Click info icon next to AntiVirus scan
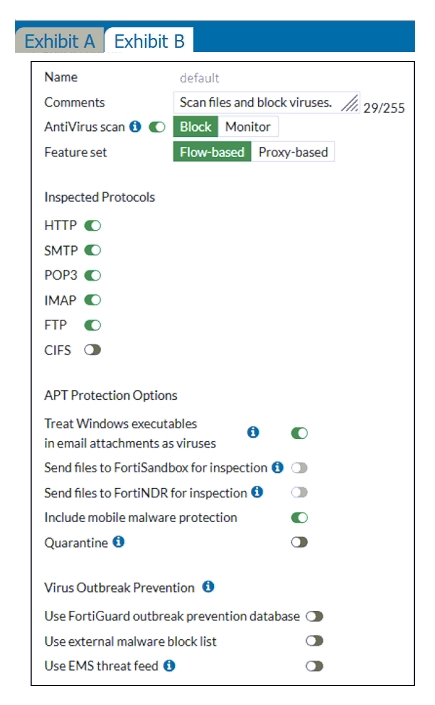This screenshot has width=435, height=705. pyautogui.click(x=135, y=127)
